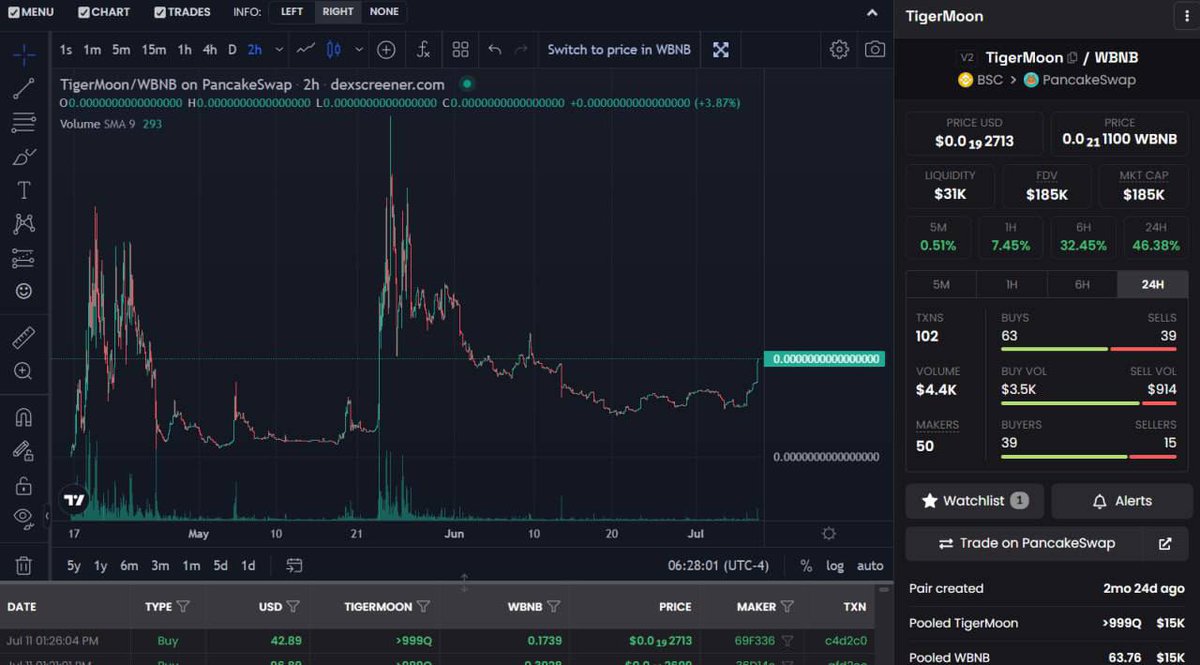Select the crosshair cursor tool
The image size is (1200, 665).
[x=24, y=54]
